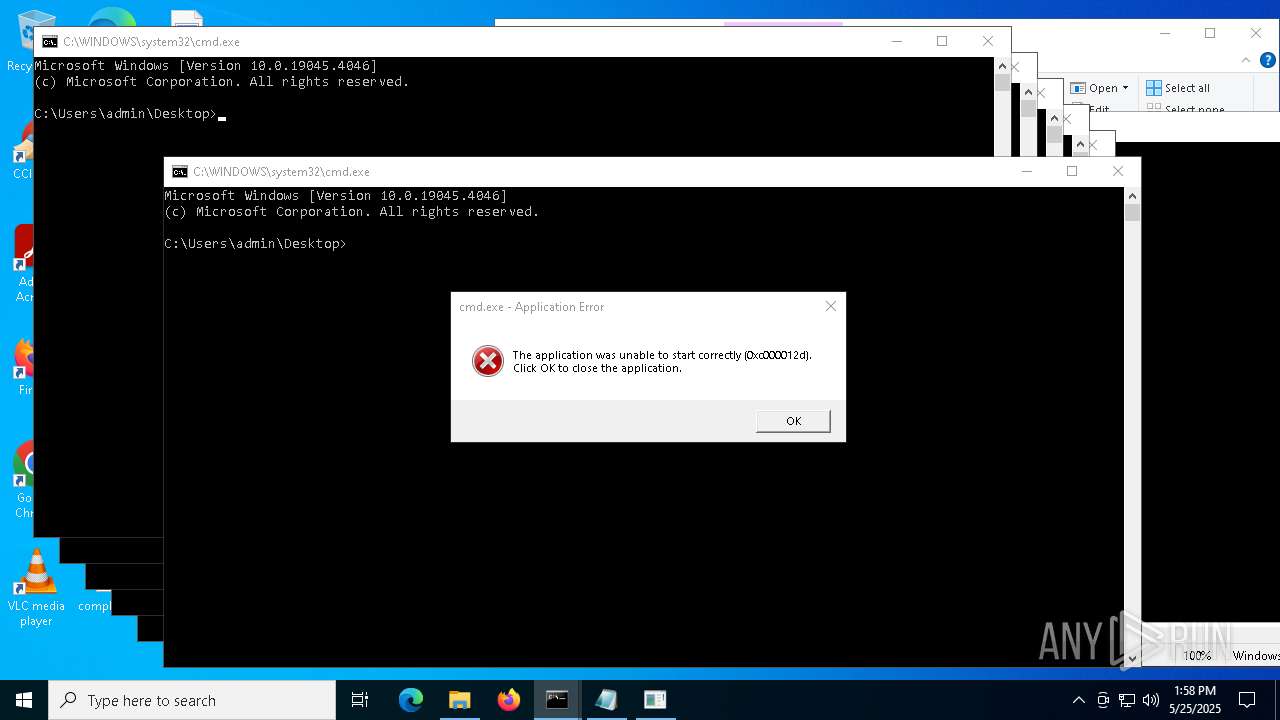
Task: Open Explorer help question mark icon
Action: coord(1266,60)
